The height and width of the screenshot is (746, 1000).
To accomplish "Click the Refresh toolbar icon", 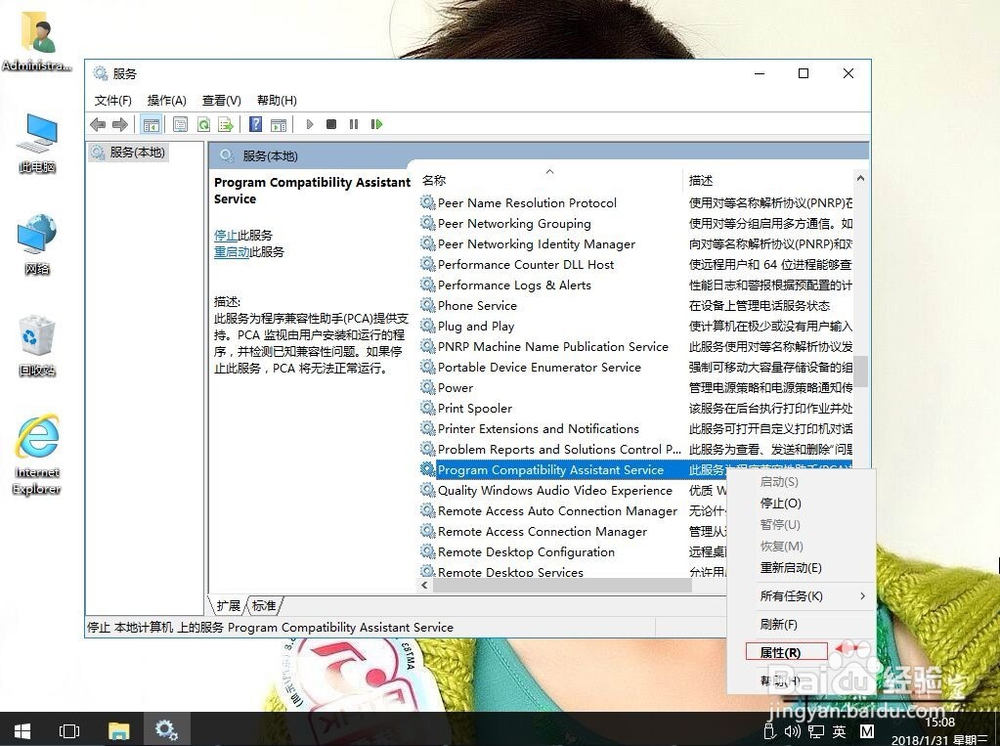I will click(204, 124).
